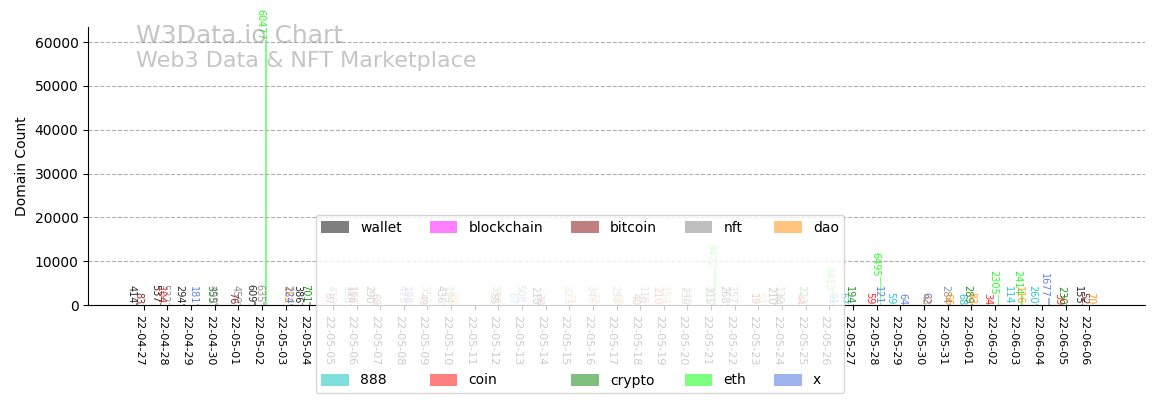Click the 'Web3 Data & NFT Marketplace' subtitle
The image size is (1160, 400).
306,61
